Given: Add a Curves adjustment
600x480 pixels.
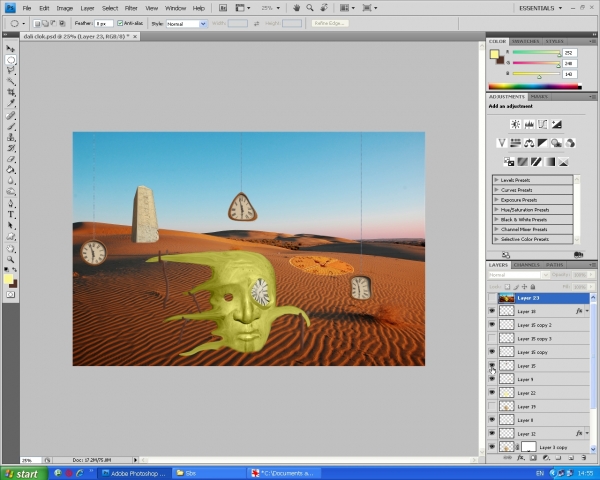Looking at the screenshot, I should [x=543, y=124].
